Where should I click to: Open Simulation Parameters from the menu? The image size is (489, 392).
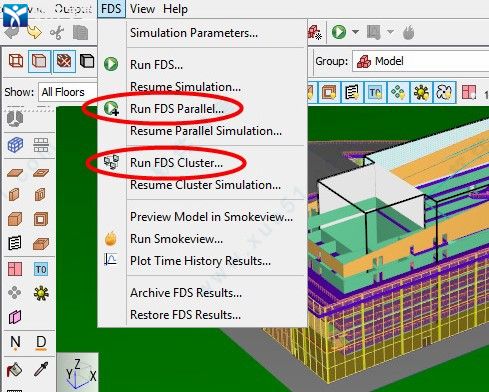click(x=194, y=33)
